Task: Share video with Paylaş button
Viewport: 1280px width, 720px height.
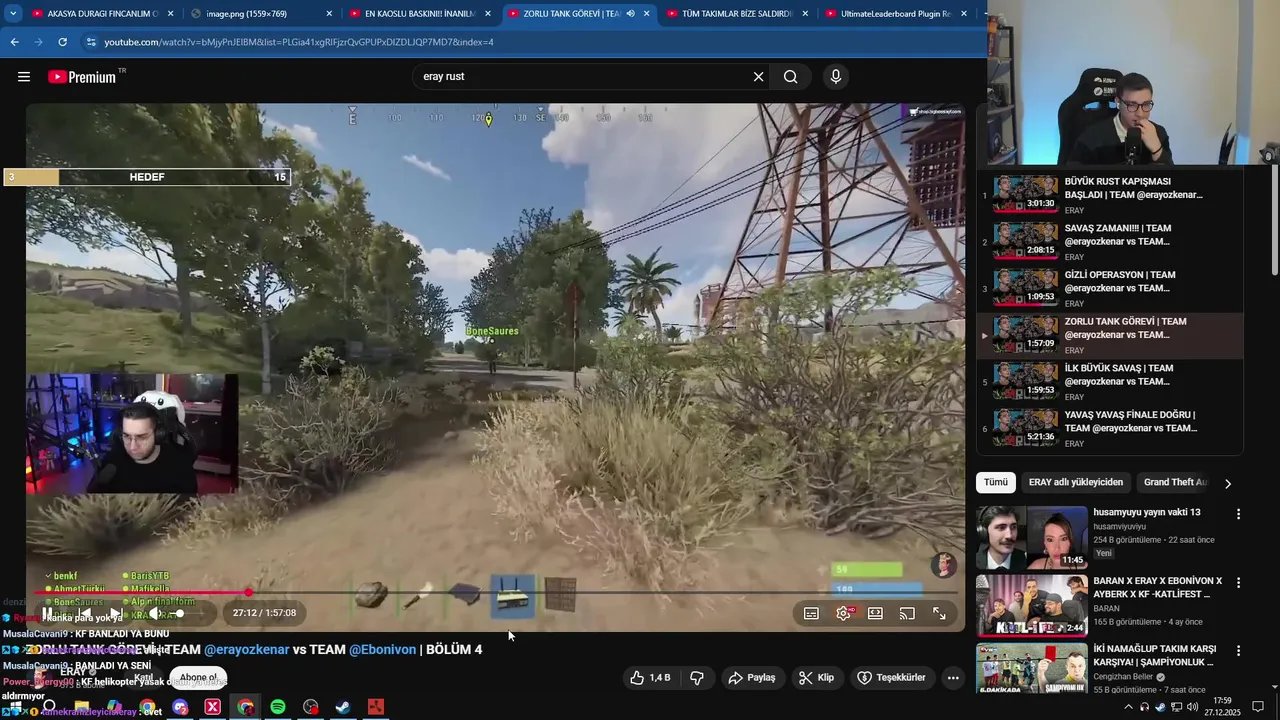Action: coord(752,678)
